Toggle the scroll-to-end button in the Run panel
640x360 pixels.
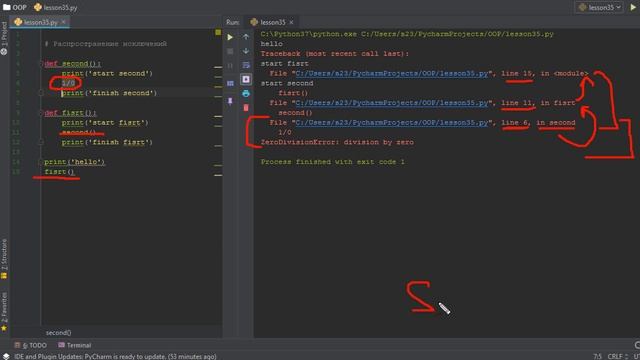click(246, 79)
